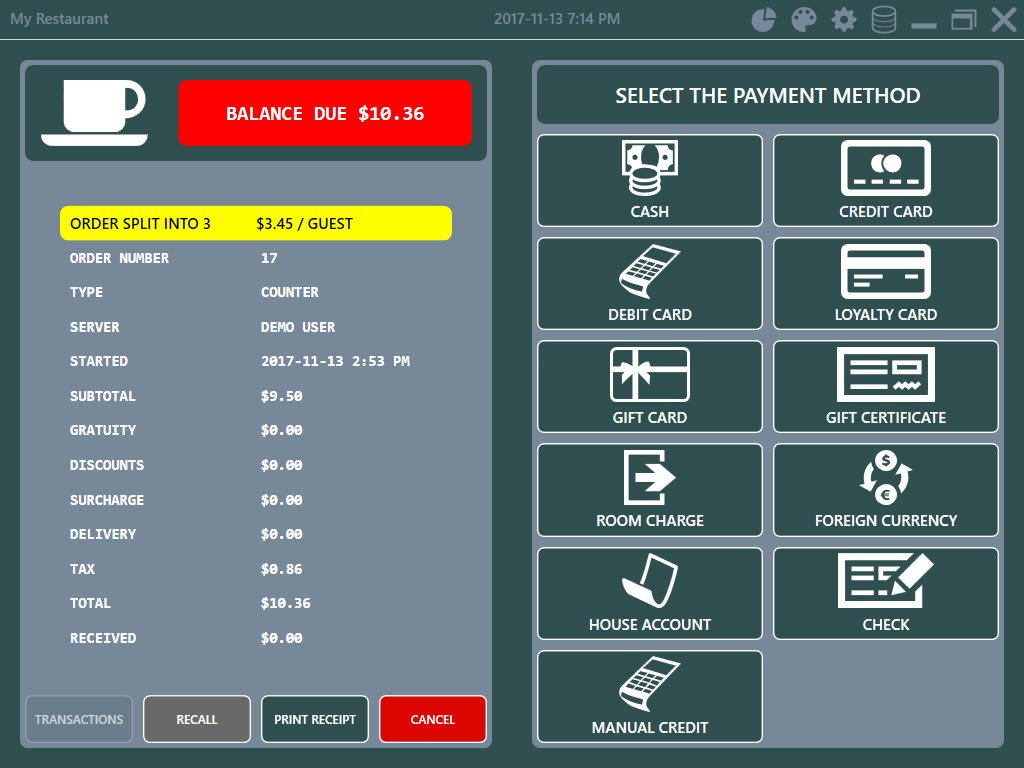Select Cash payment method
The image size is (1024, 768).
point(650,180)
